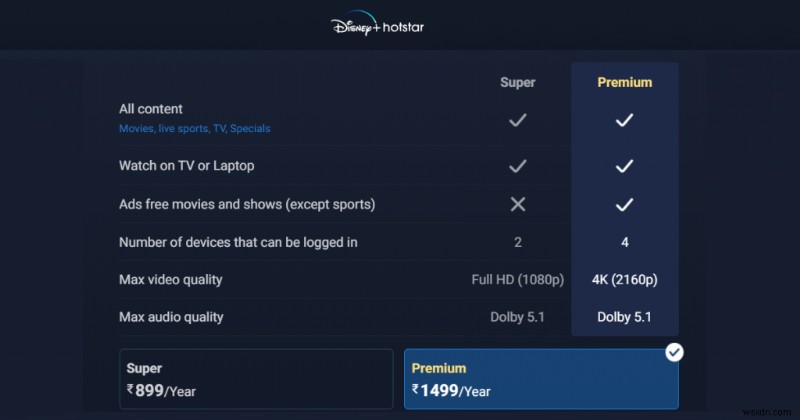The image size is (800, 420).
Task: Click Premium checkmark for Watch on TV
Action: (x=624, y=166)
